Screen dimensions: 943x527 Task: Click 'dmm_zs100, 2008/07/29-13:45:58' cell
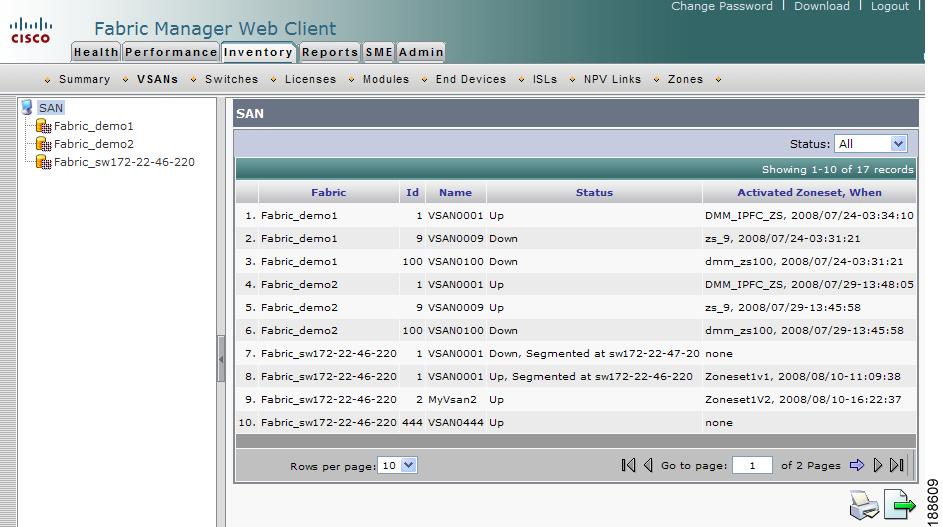click(804, 330)
